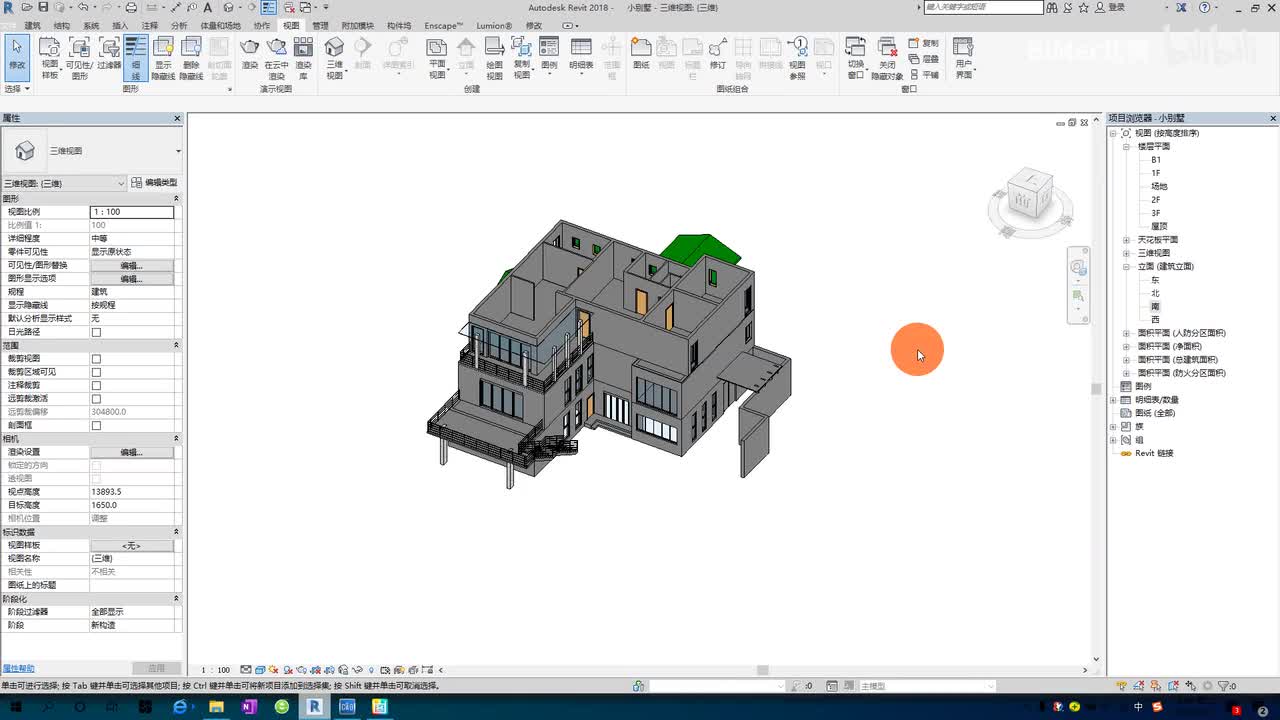Click the ViewCube in the 3D view
The height and width of the screenshot is (720, 1280).
(1029, 194)
